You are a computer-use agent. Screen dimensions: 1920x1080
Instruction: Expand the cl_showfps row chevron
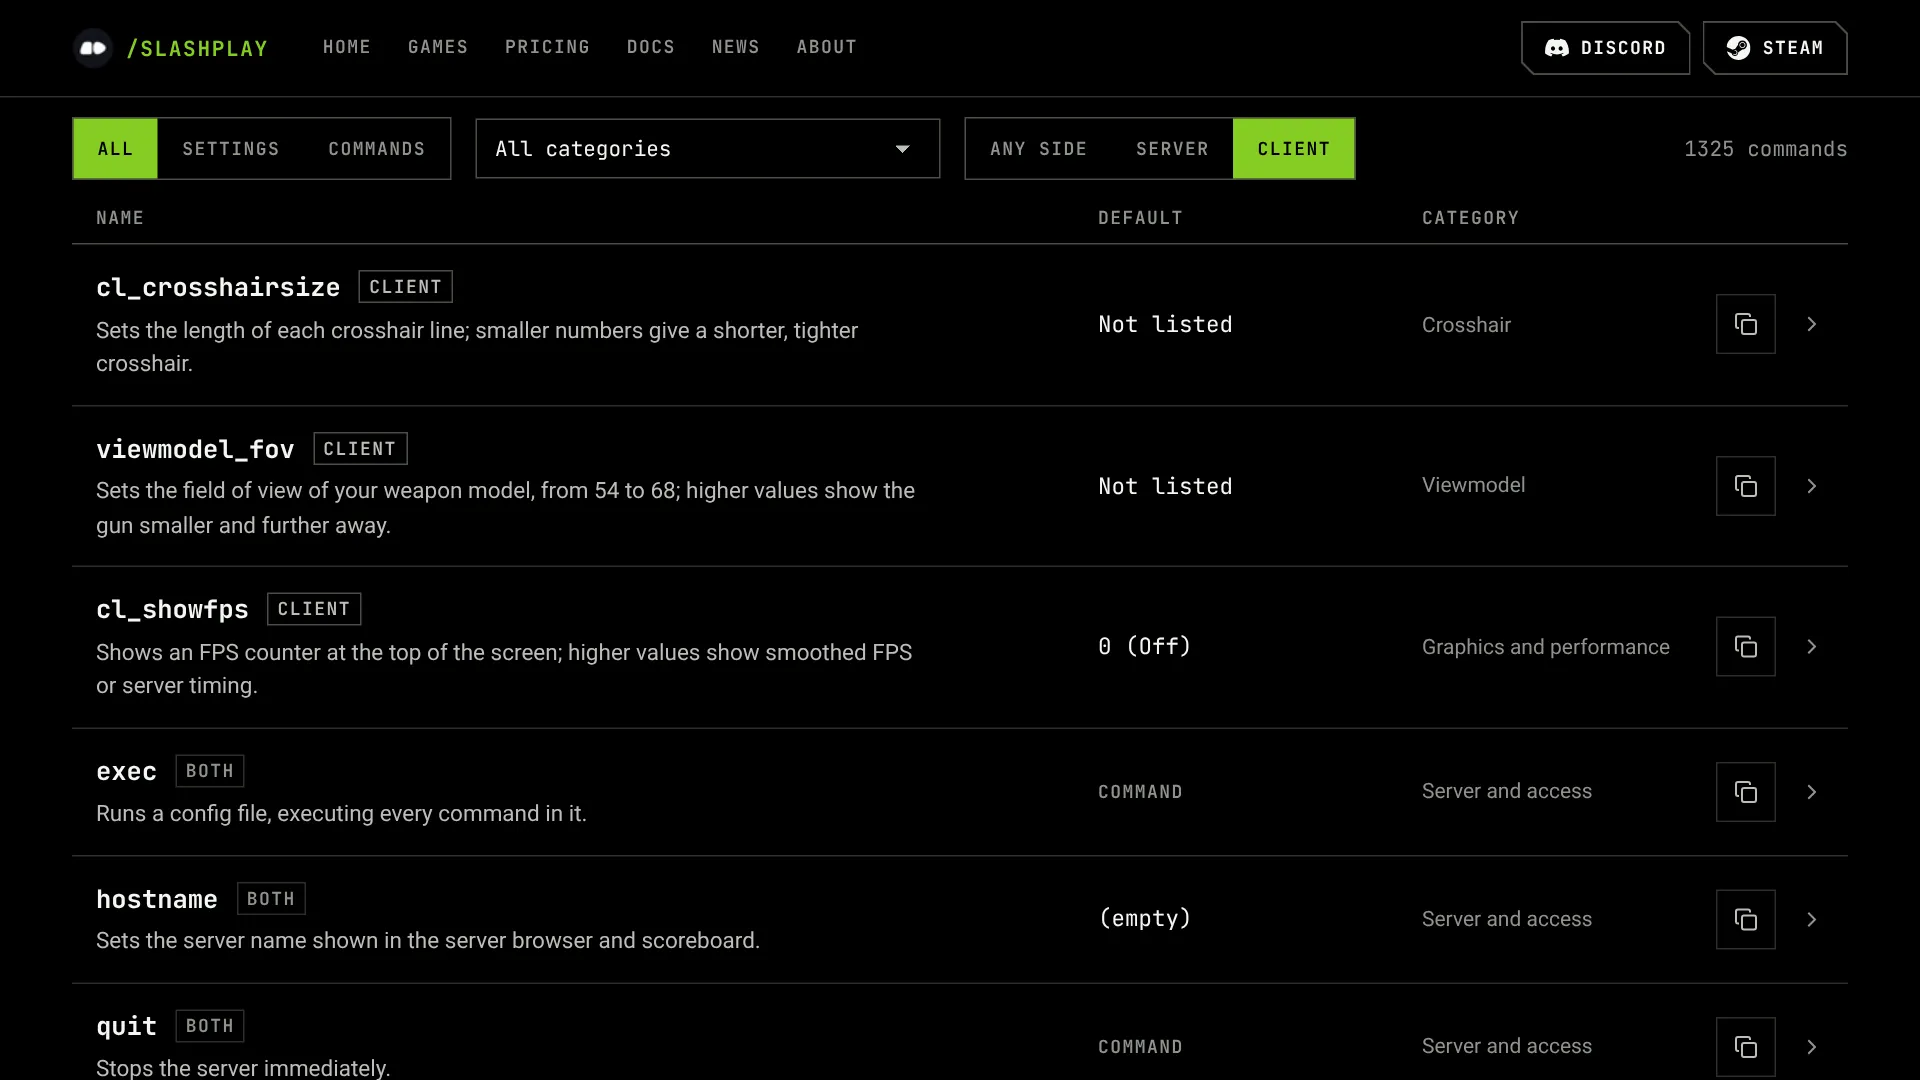pyautogui.click(x=1811, y=647)
